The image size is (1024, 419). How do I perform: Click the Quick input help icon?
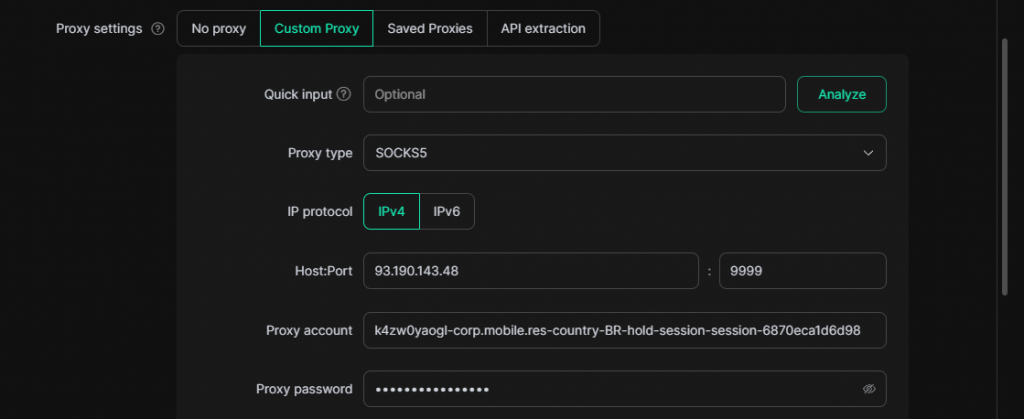pos(344,94)
